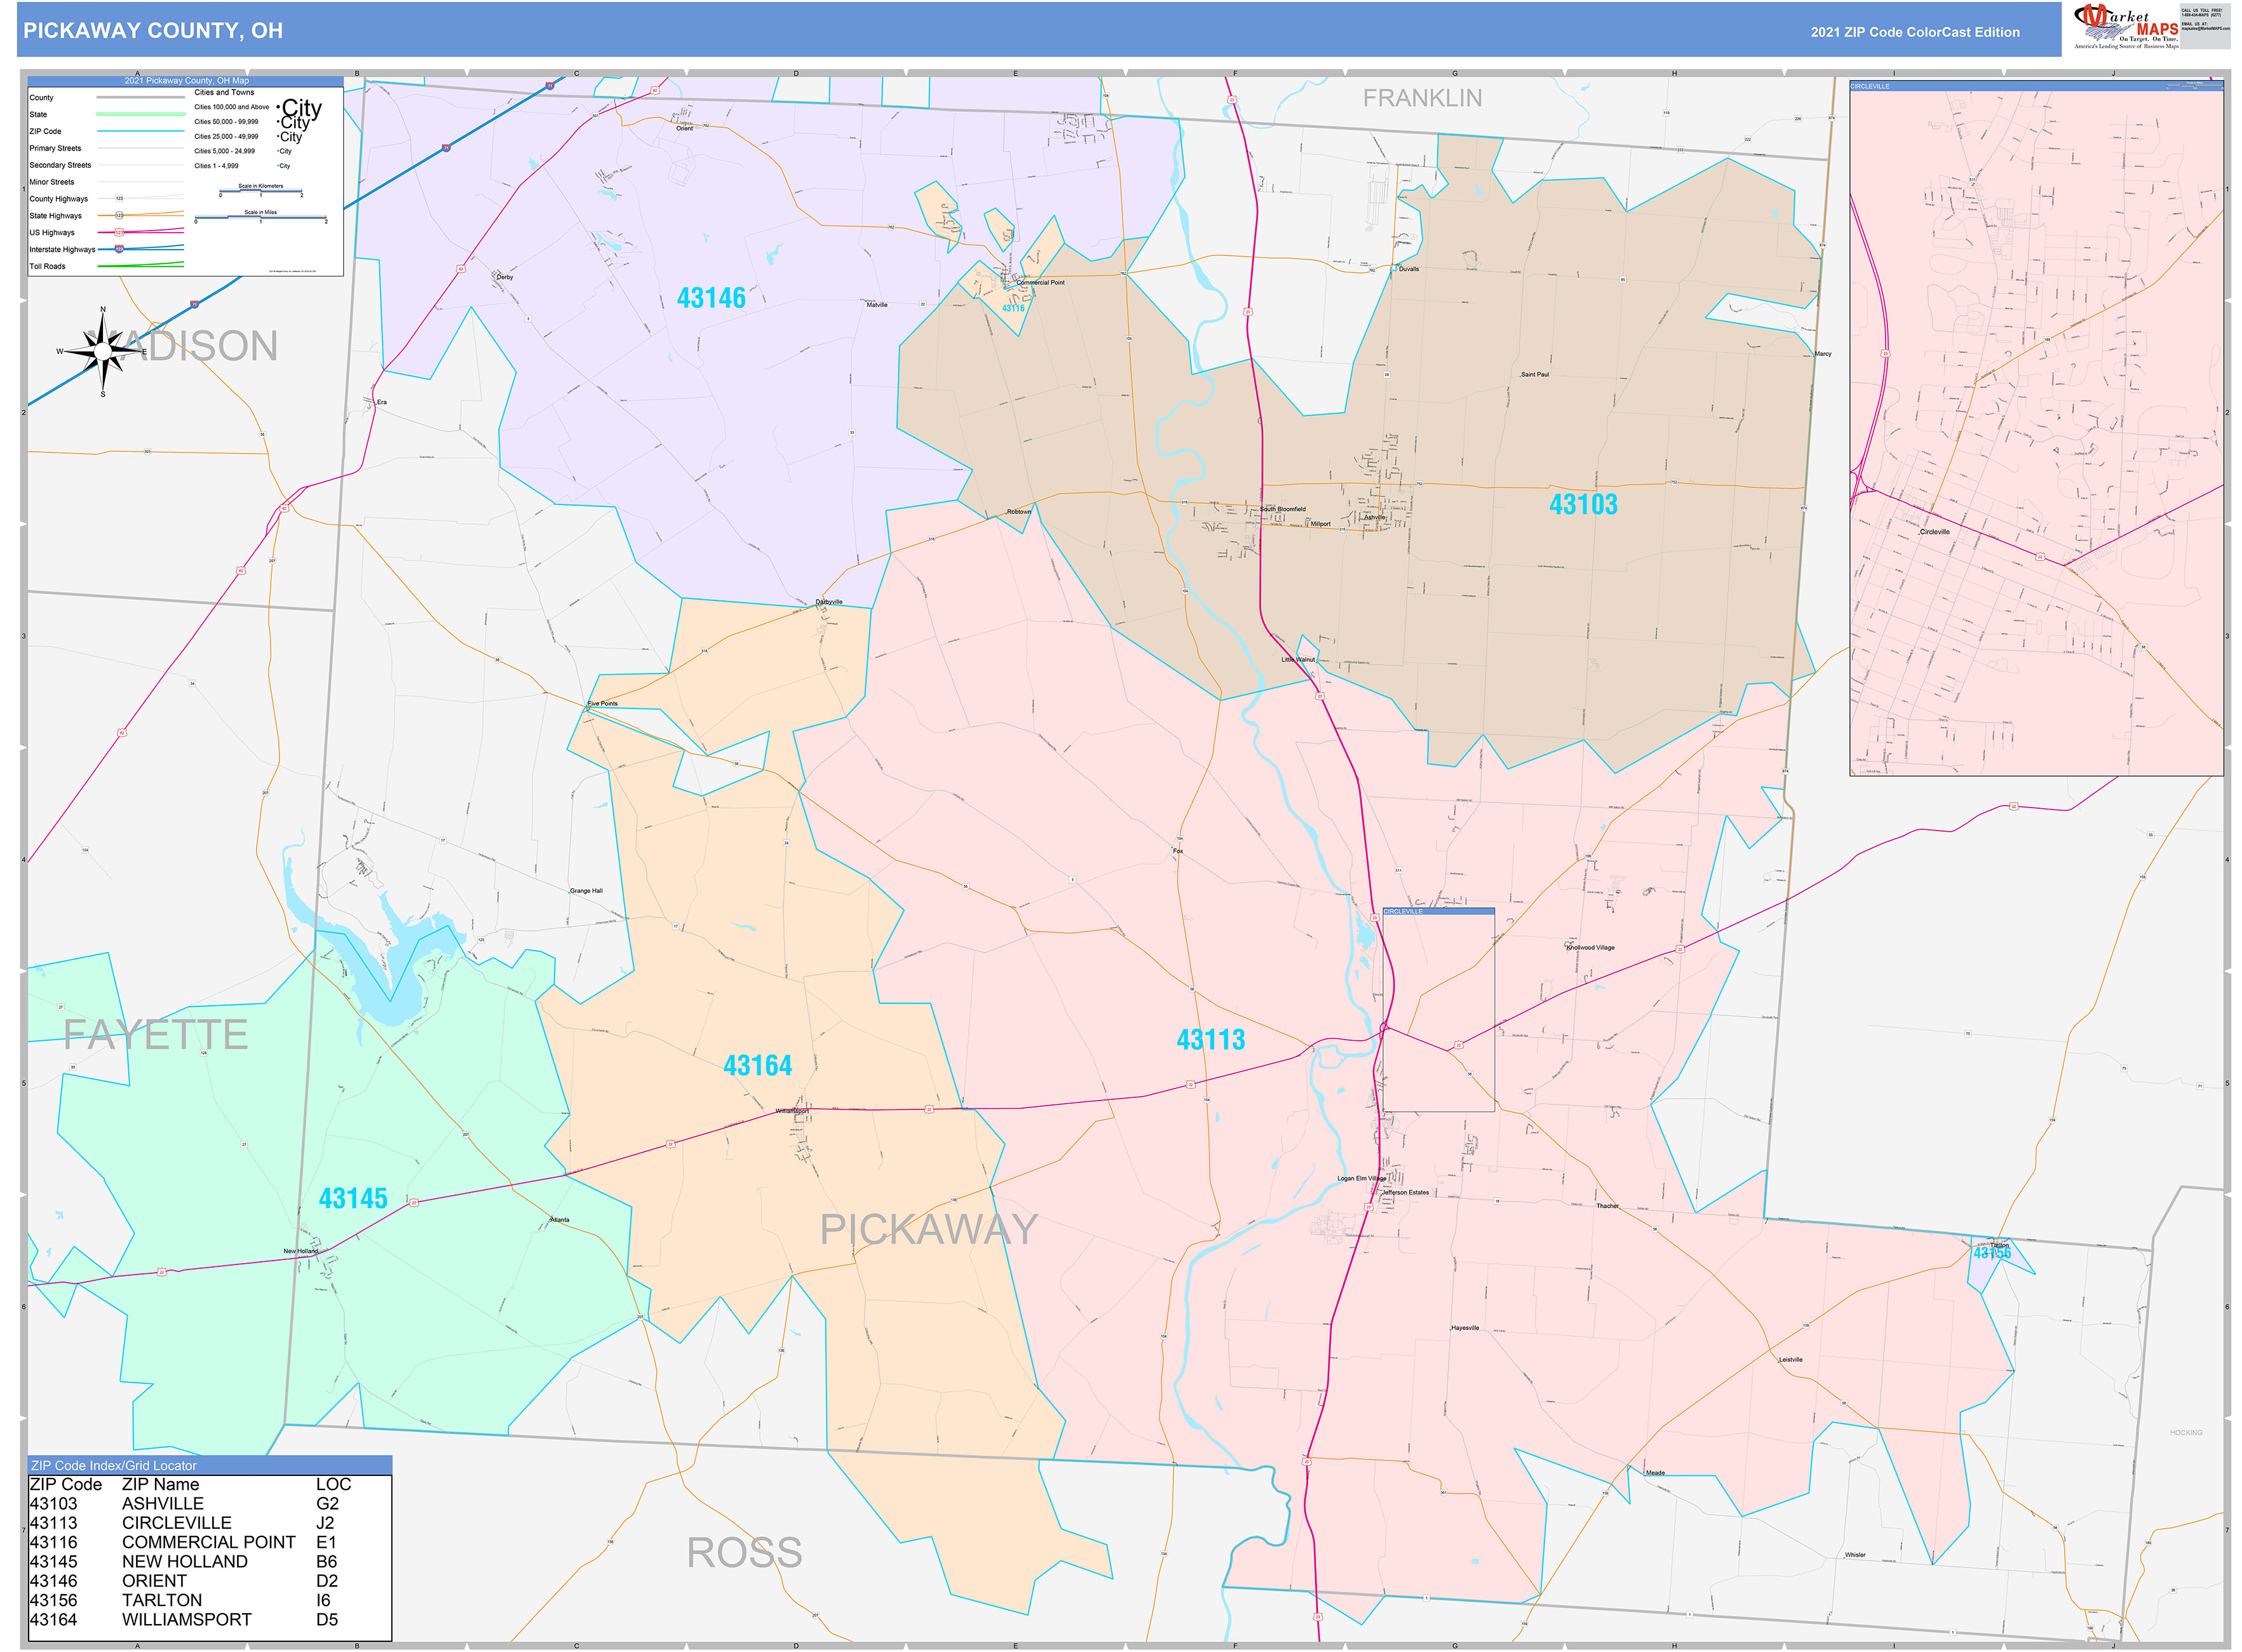Screen dimensions: 2242x1652
Task: Click the red City dot for cities 5,000-24,999
Action: pyautogui.click(x=278, y=151)
